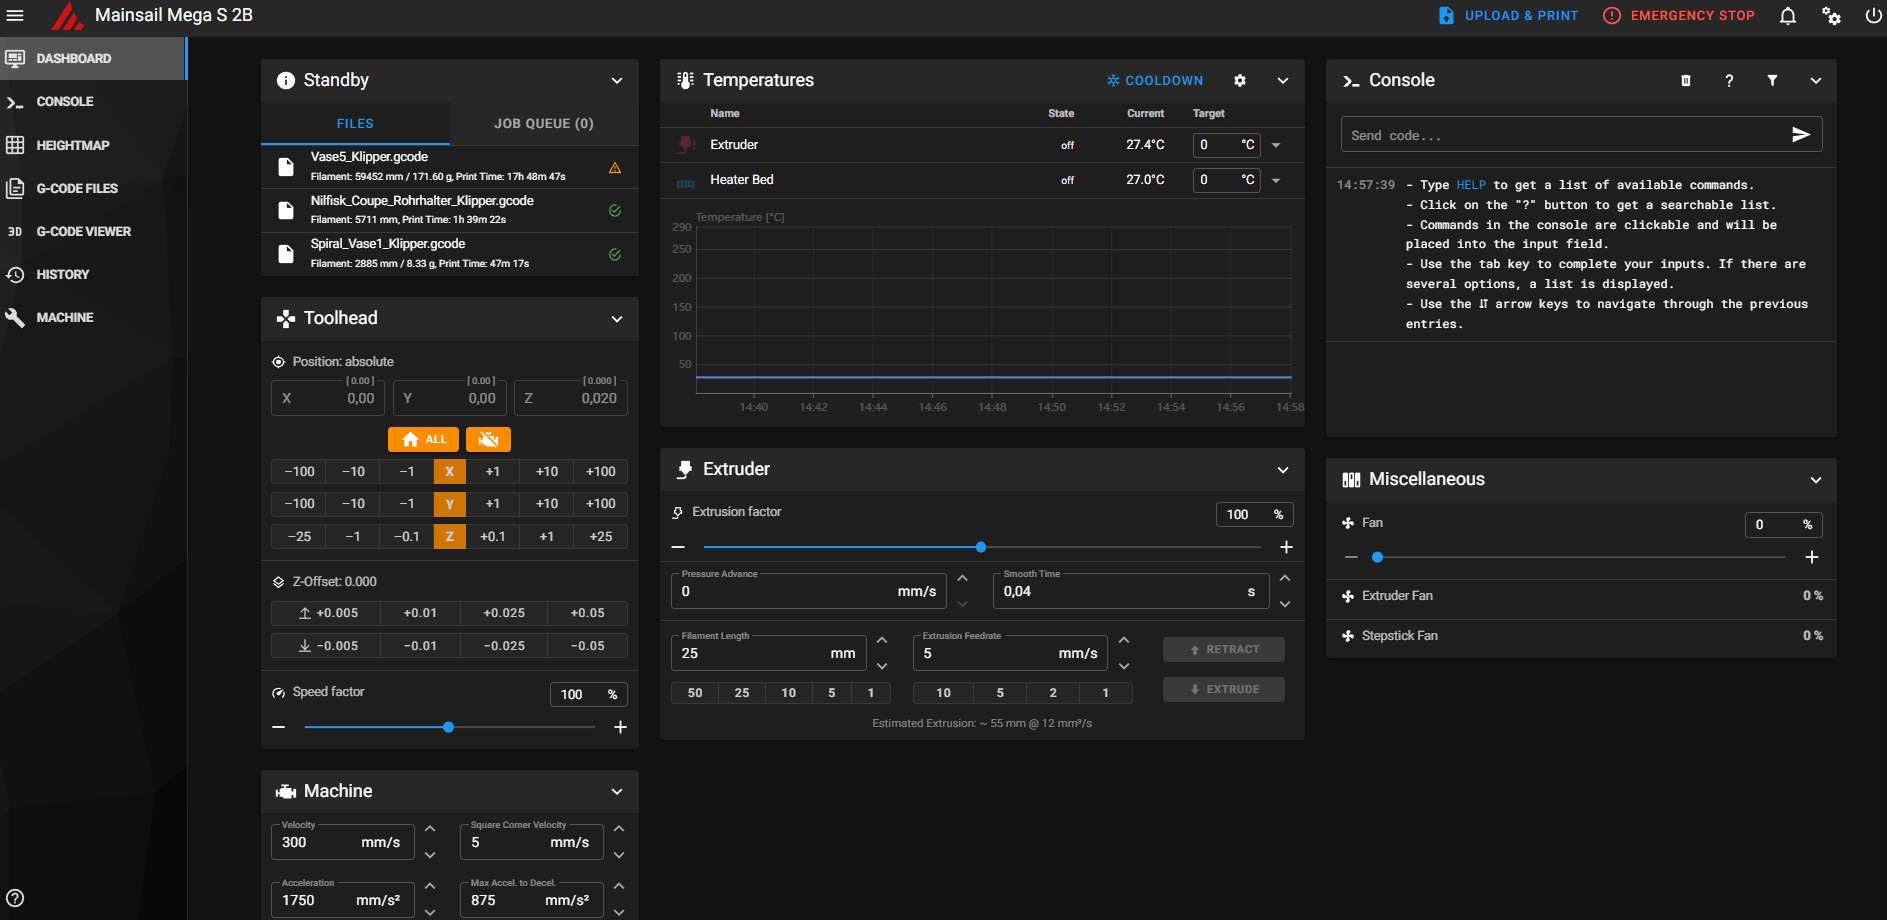Open the power menu icon
Image resolution: width=1887 pixels, height=920 pixels.
[x=1873, y=16]
